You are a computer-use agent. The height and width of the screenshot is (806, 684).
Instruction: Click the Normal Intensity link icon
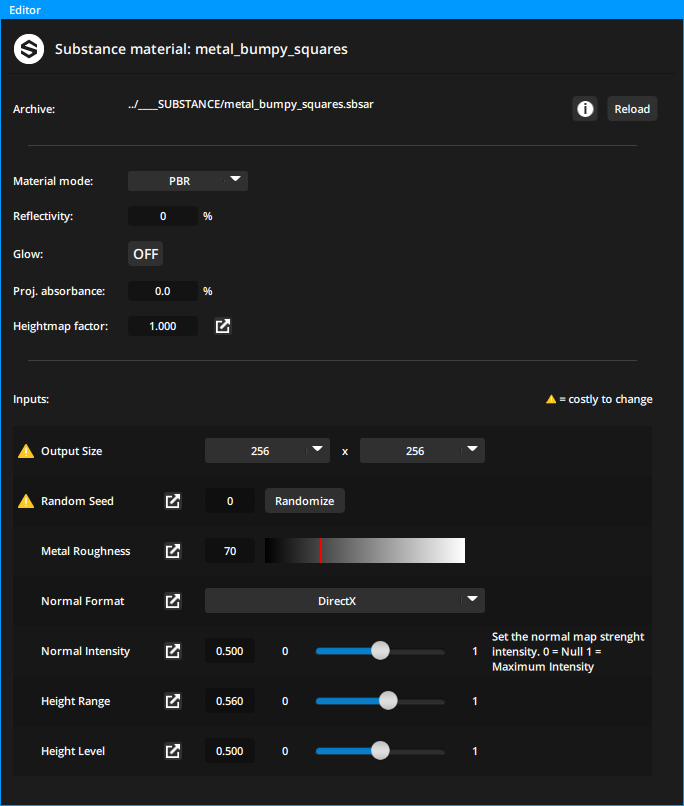tap(173, 651)
